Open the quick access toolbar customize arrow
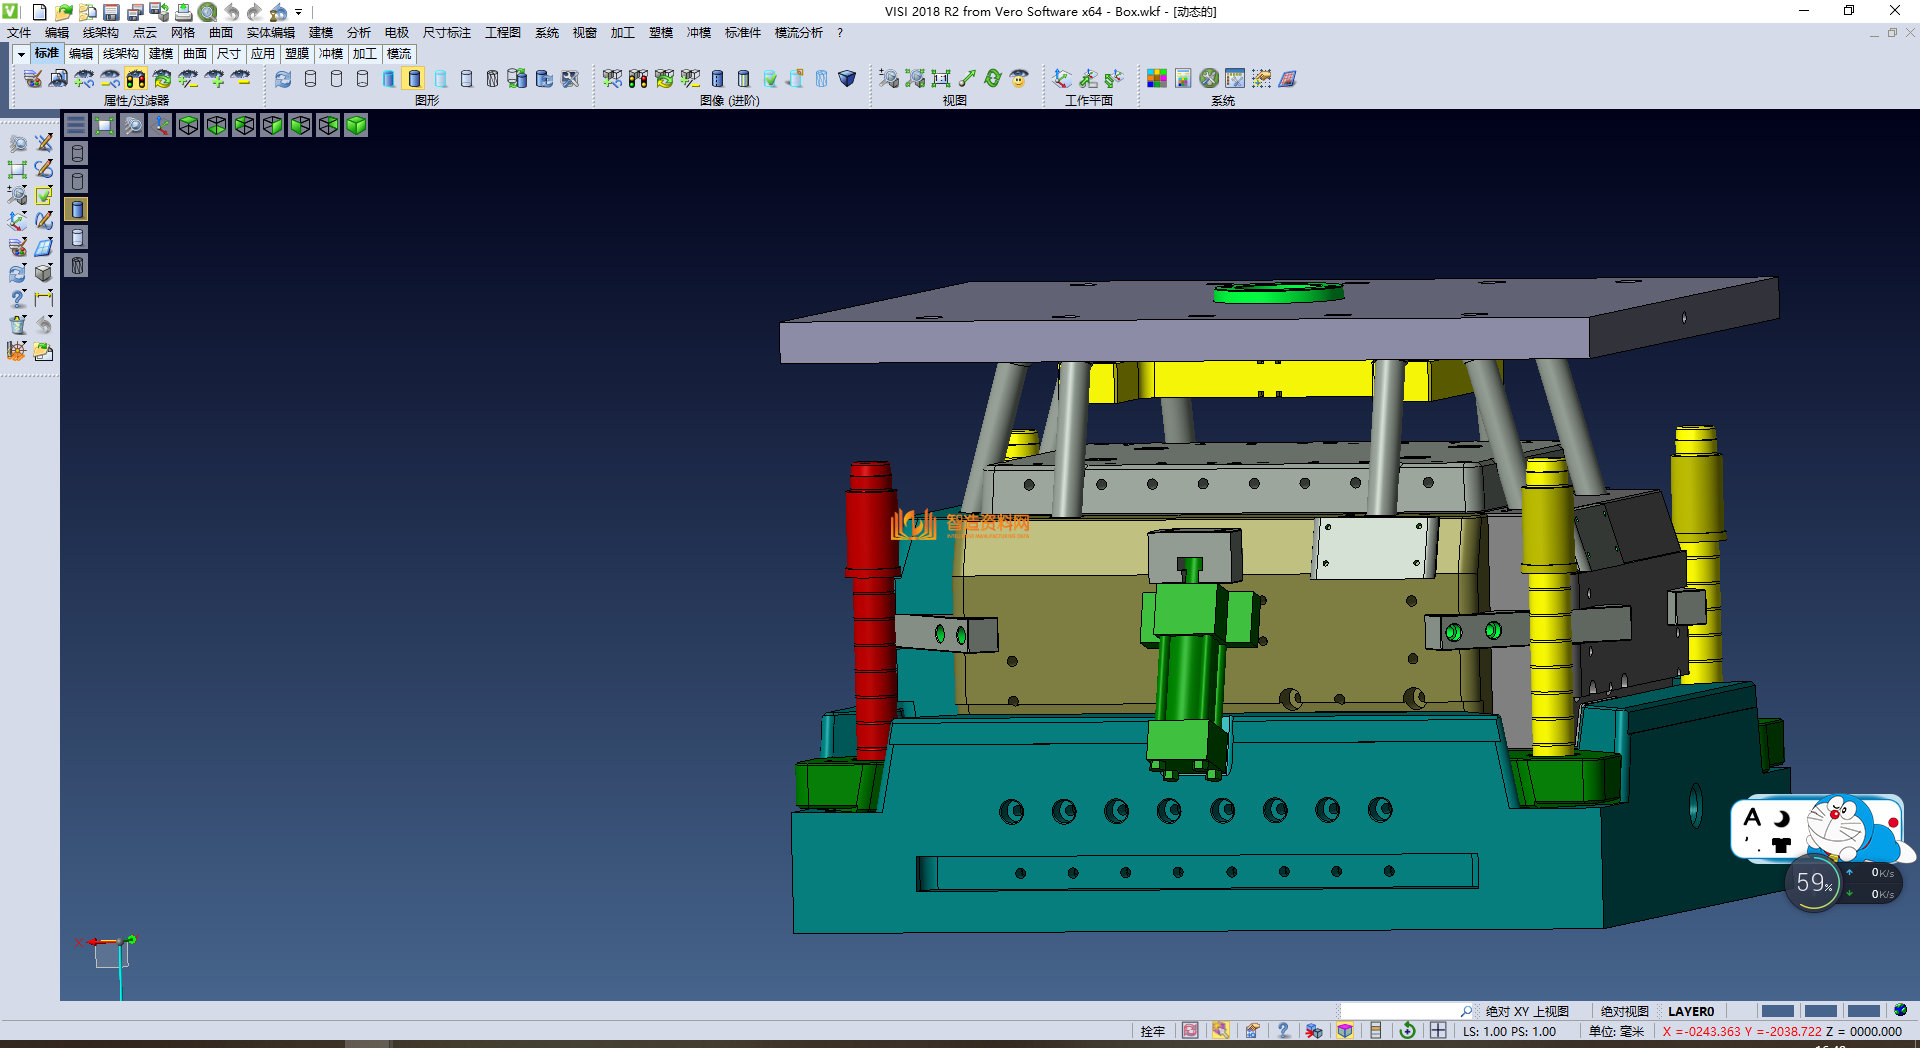 298,12
